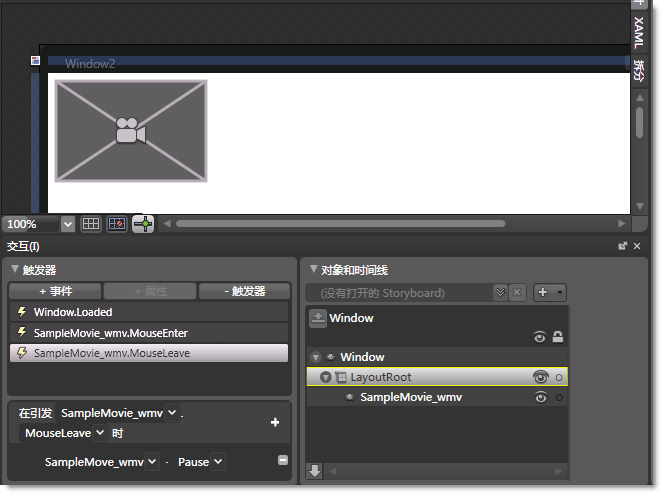662x494 pixels.
Task: Click the small icon beside Window tree node
Action: click(330, 357)
